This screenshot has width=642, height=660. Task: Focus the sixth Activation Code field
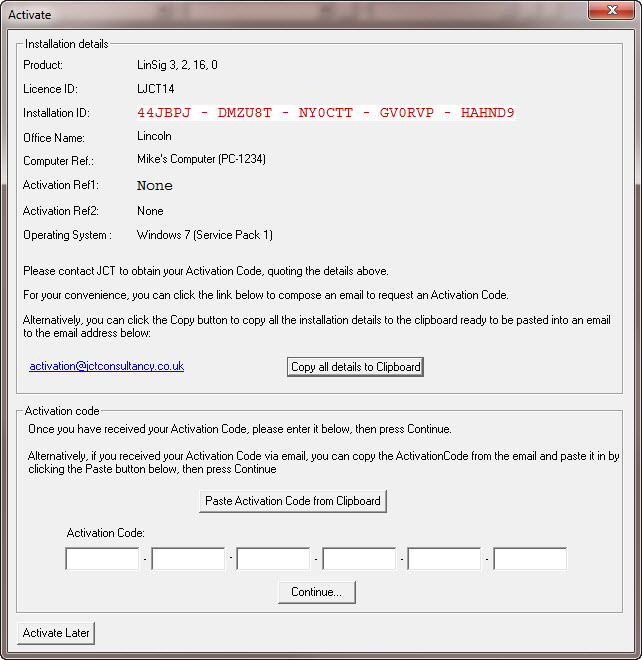pos(530,559)
